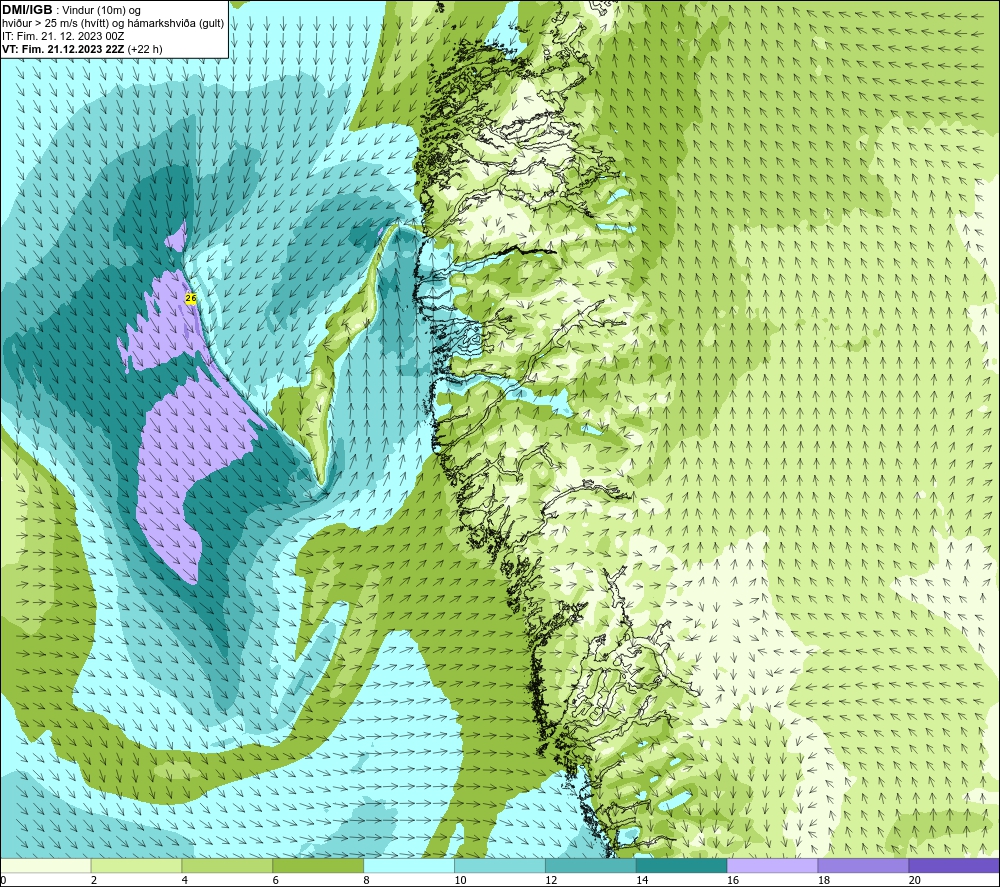Click the legend scale value 20
Viewport: 1000px width, 887px height.
coord(915,881)
